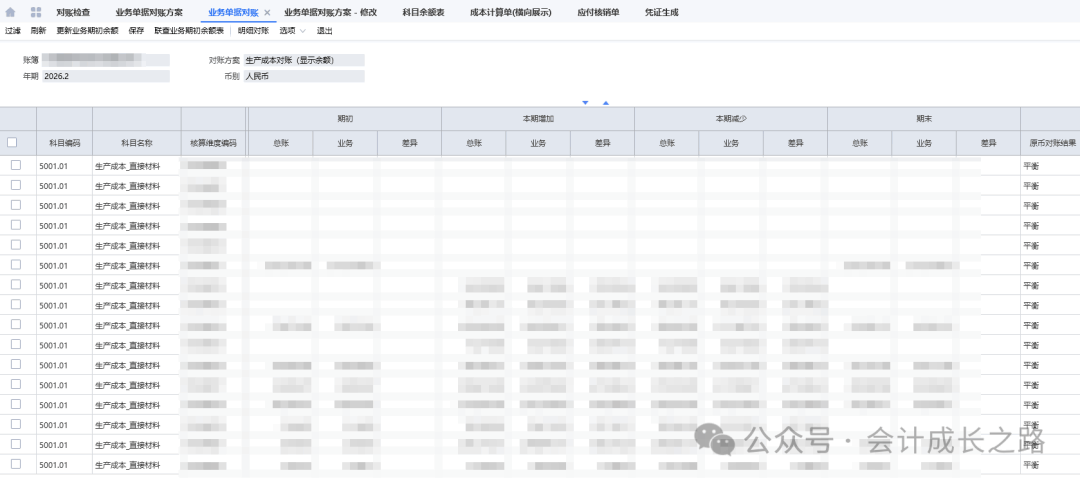Screen dimensions: 1080x484
Task: Click the 刷新 toolbar button
Action: click(38, 31)
